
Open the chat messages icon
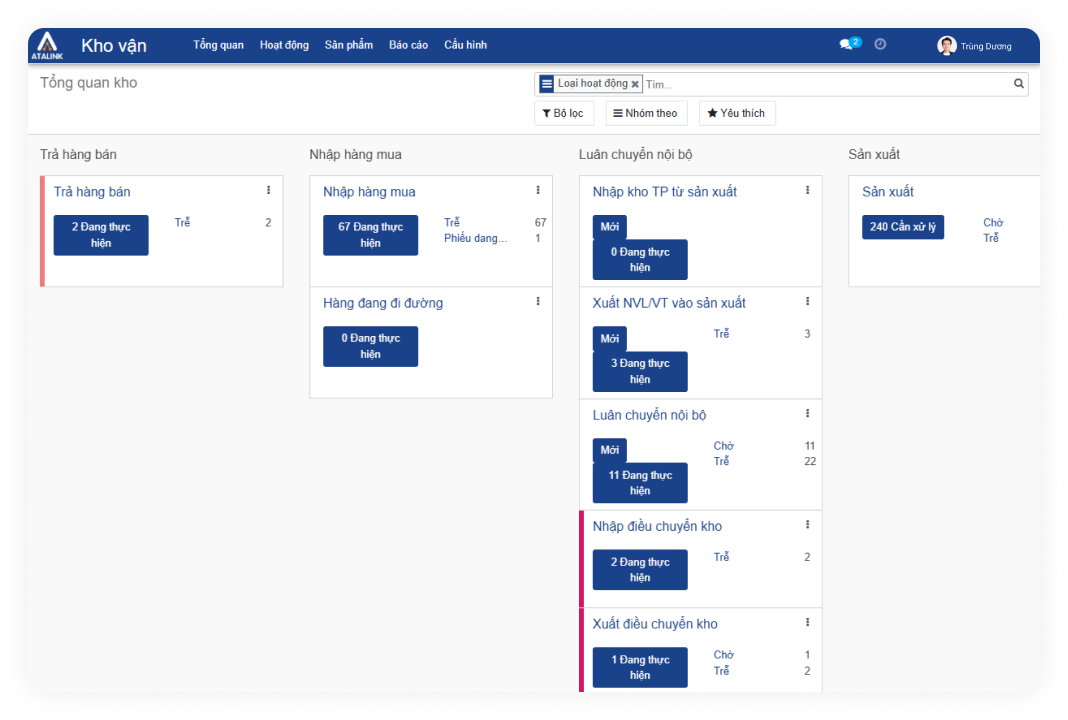coord(848,45)
